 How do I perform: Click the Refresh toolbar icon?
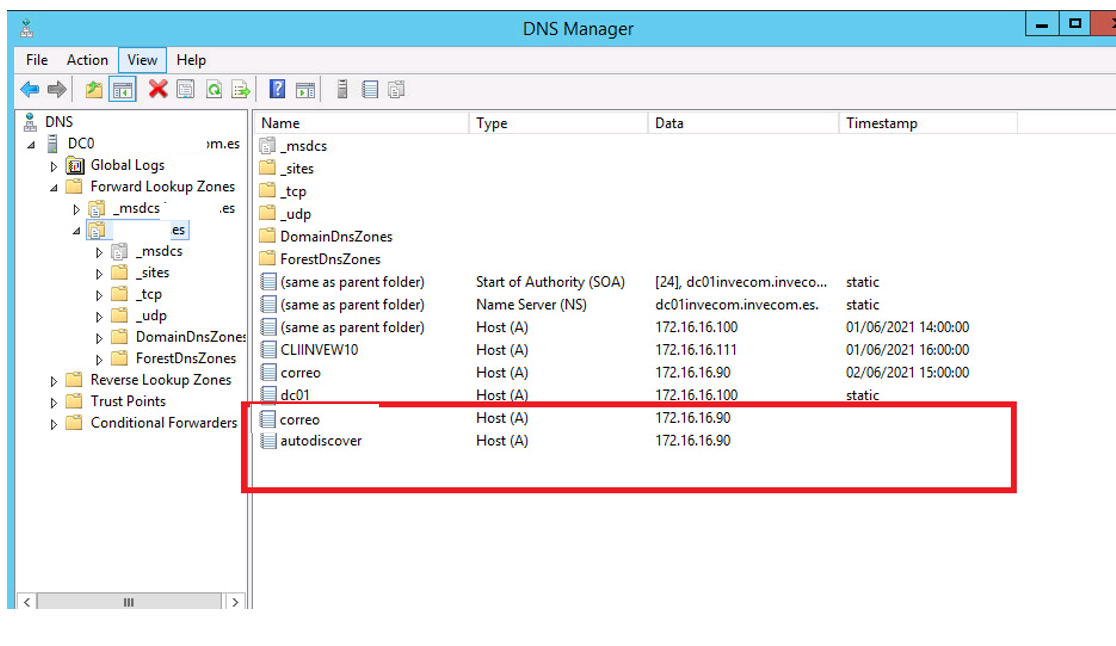point(214,90)
